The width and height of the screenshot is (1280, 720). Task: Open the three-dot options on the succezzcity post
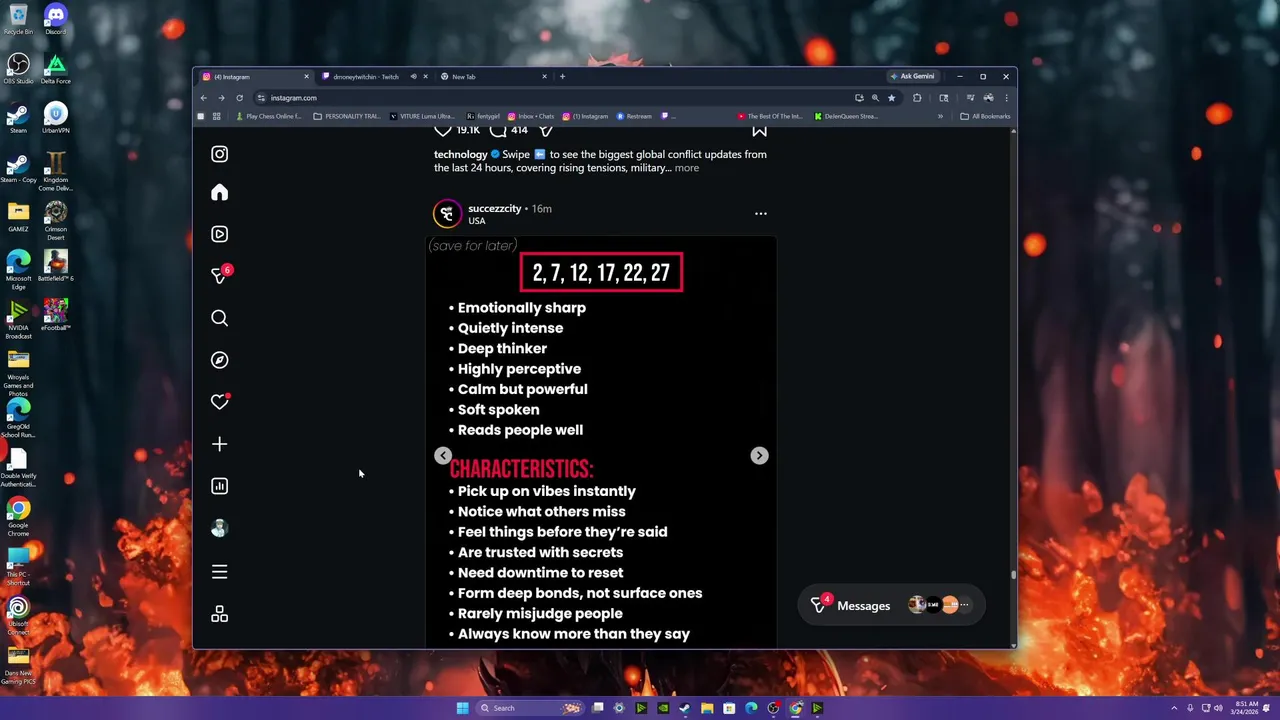(761, 213)
